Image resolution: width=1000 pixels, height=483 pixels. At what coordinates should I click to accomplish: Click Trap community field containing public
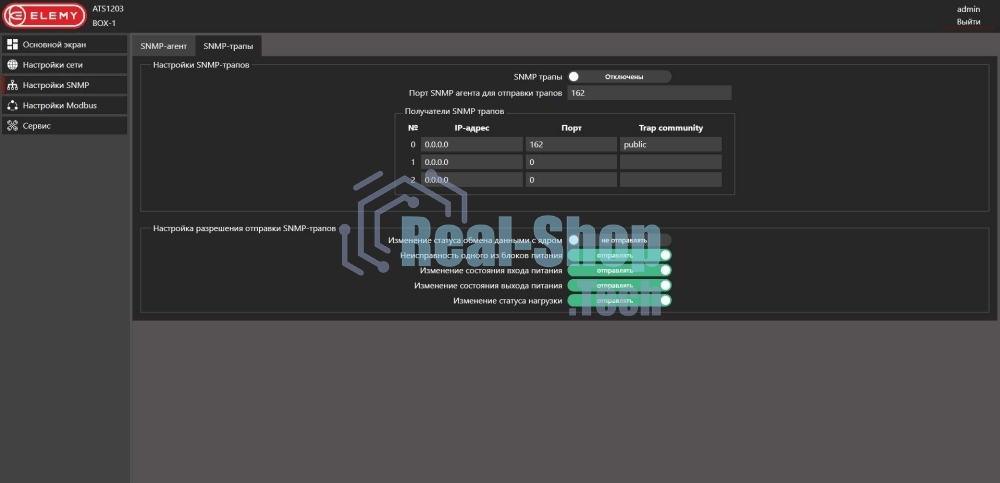click(670, 144)
